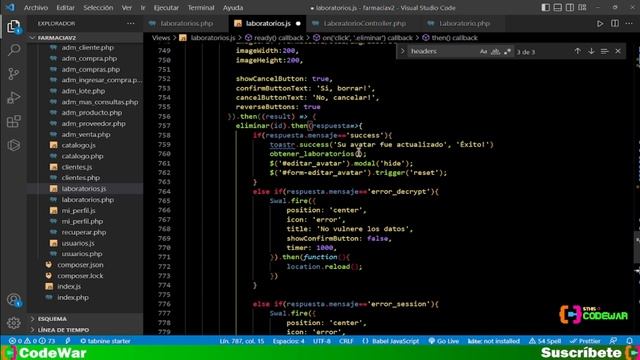Open the Ayuda menu
640x360 pixels.
[x=233, y=8]
